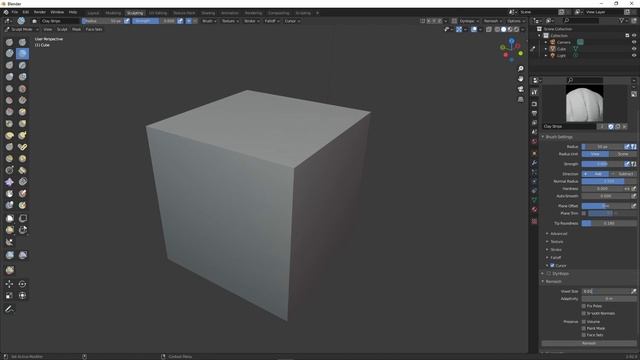Viewport: 640px width, 360px height.
Task: Switch perspective/orthographic grid icon
Action: 520,99
